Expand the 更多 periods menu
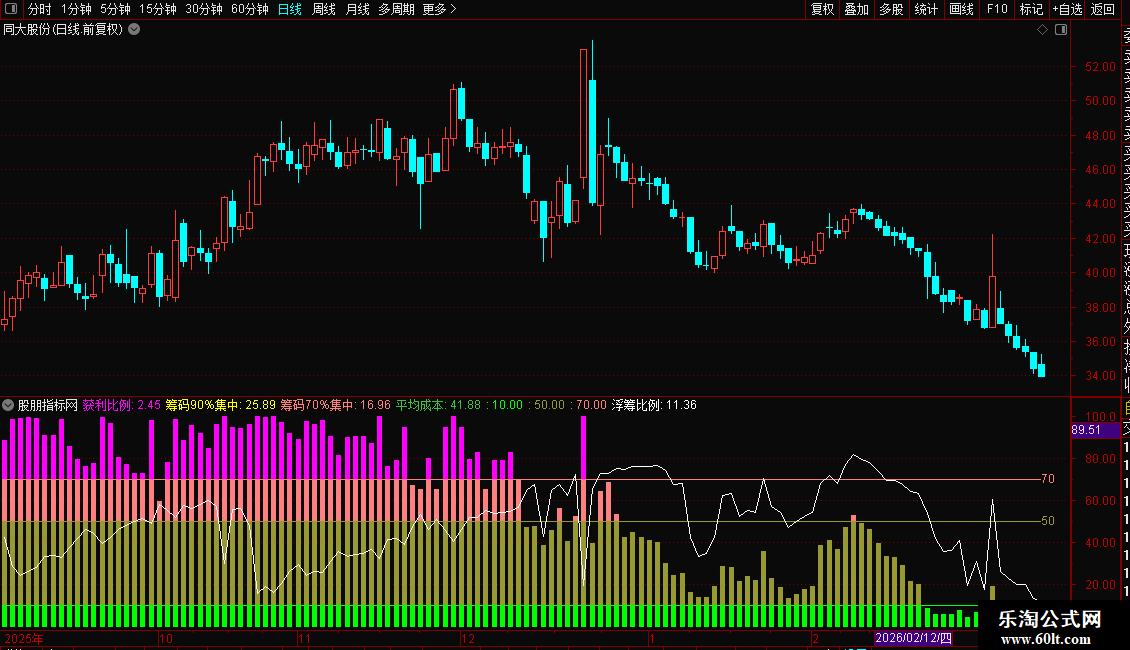This screenshot has height=650, width=1130. (x=439, y=9)
